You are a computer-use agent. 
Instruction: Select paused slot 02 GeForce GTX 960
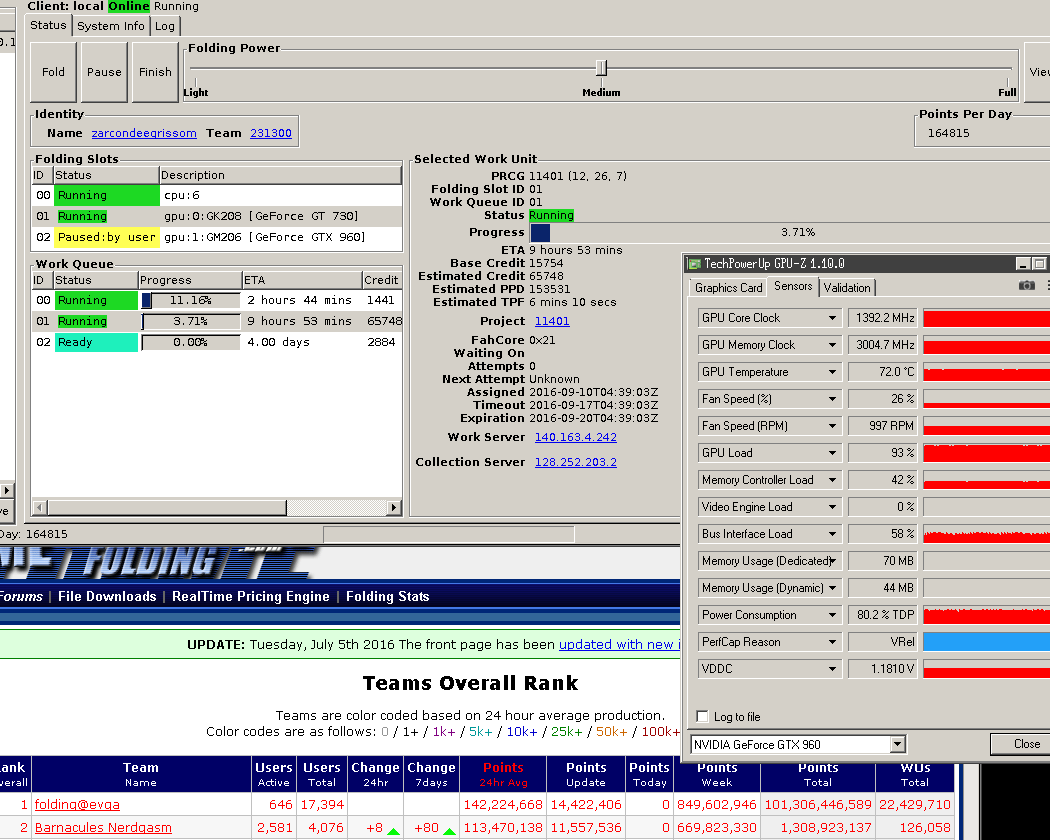click(x=217, y=237)
